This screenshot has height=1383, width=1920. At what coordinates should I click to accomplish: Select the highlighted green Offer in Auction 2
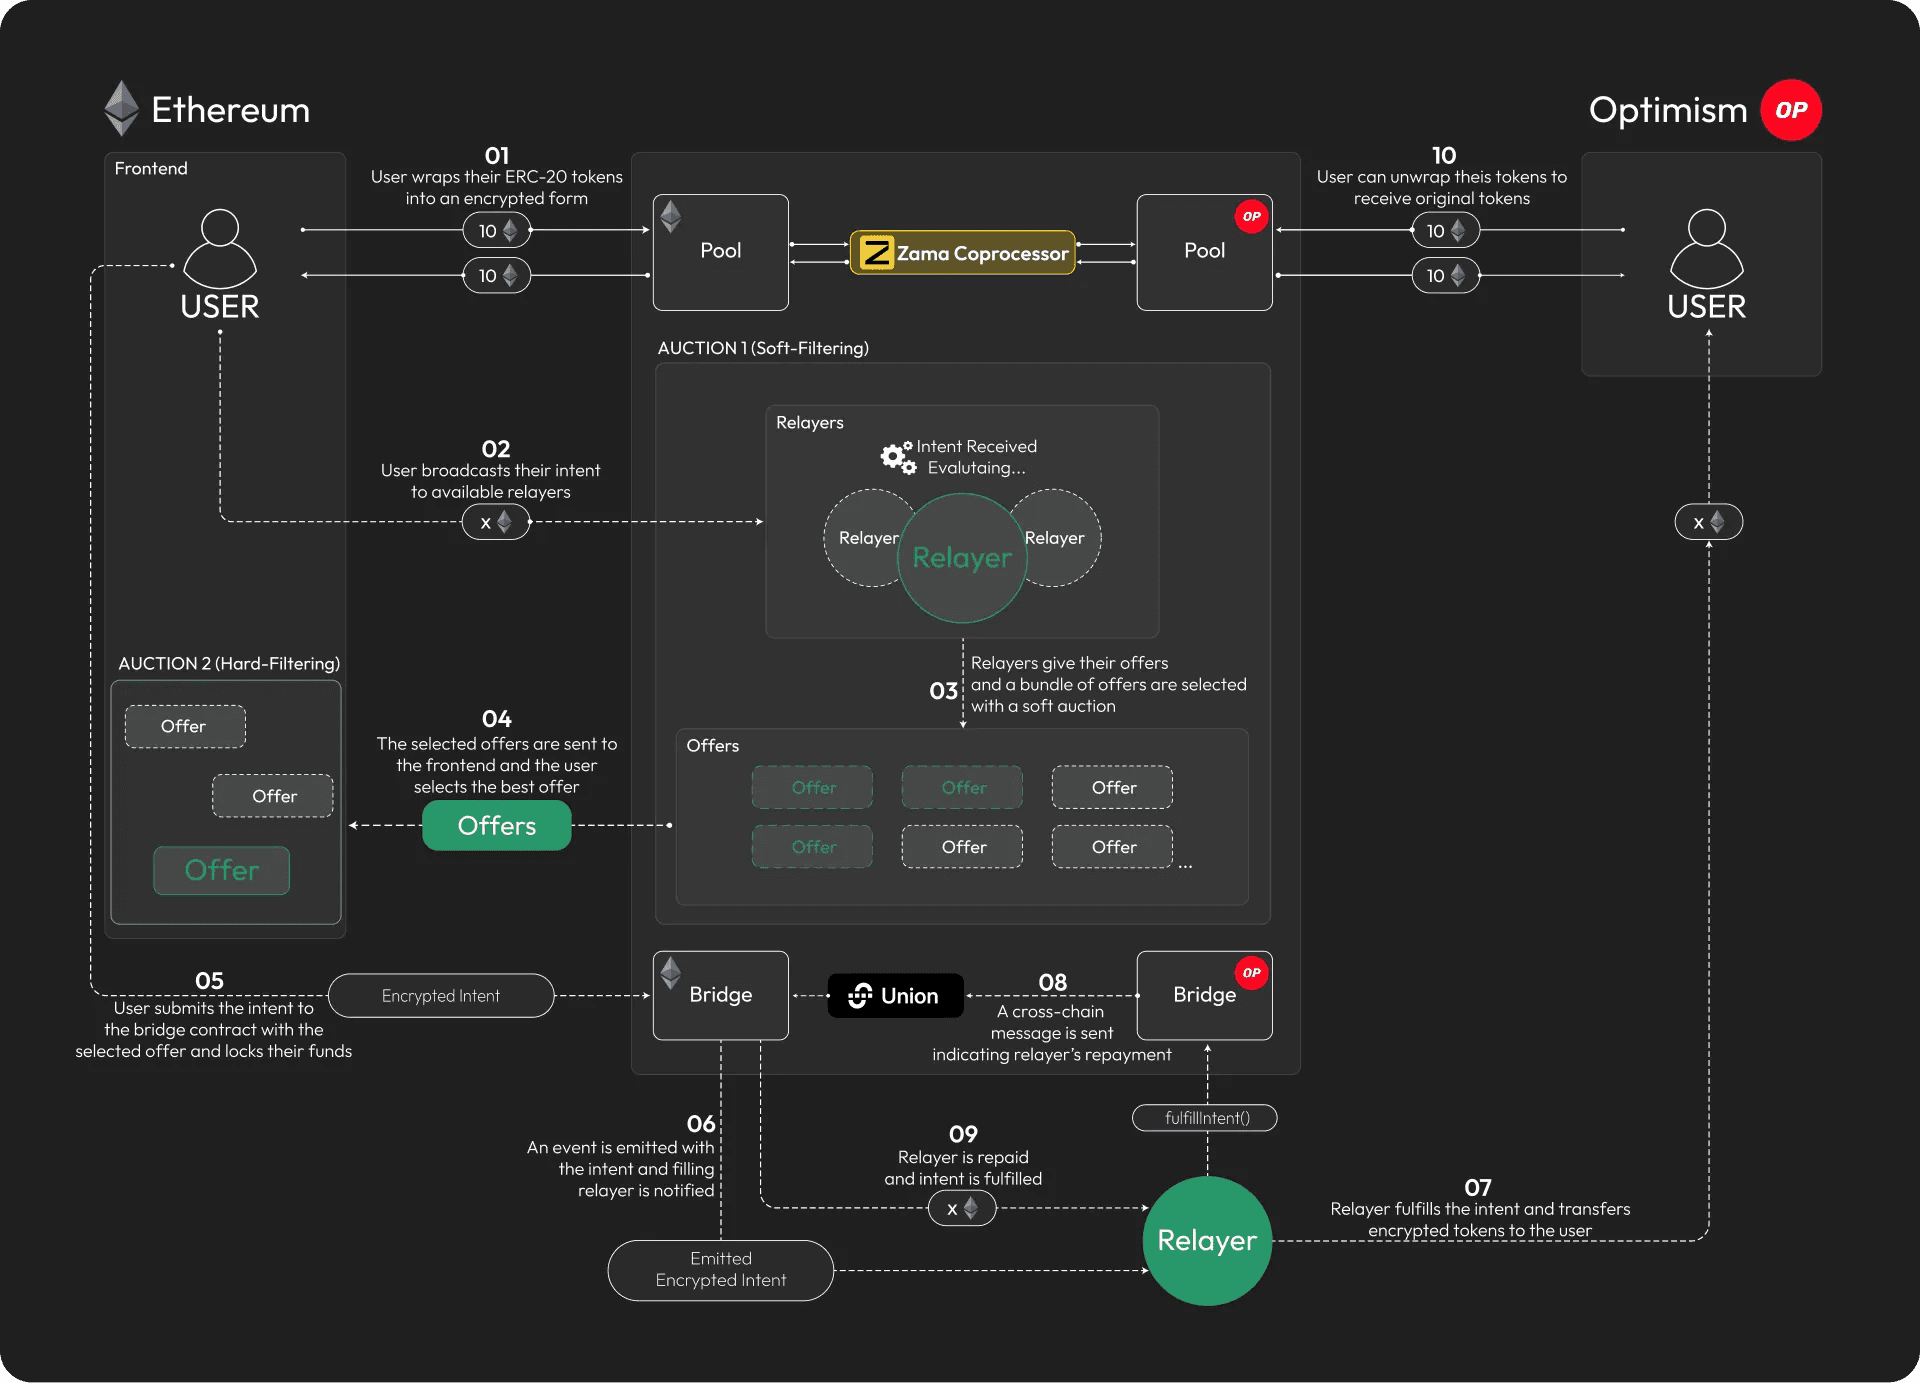tap(221, 870)
